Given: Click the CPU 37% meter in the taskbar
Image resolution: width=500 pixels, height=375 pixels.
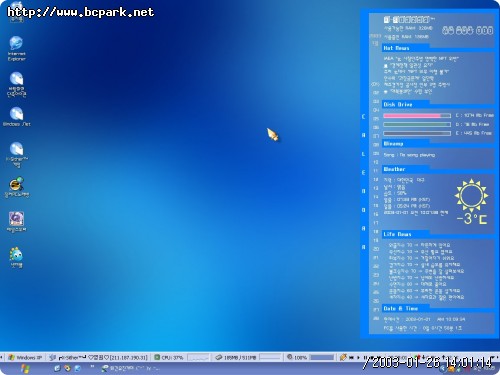Looking at the screenshot, I should click(169, 357).
